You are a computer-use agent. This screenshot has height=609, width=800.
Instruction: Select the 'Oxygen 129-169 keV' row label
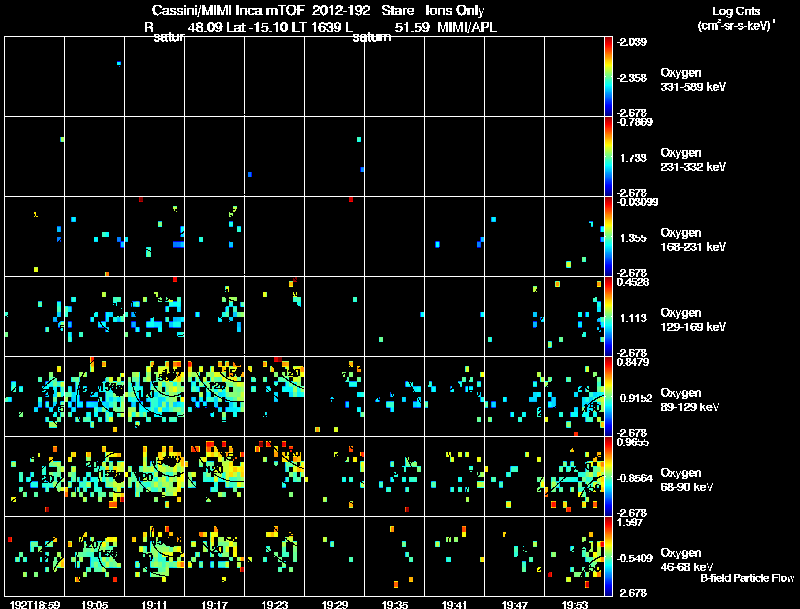pyautogui.click(x=693, y=320)
